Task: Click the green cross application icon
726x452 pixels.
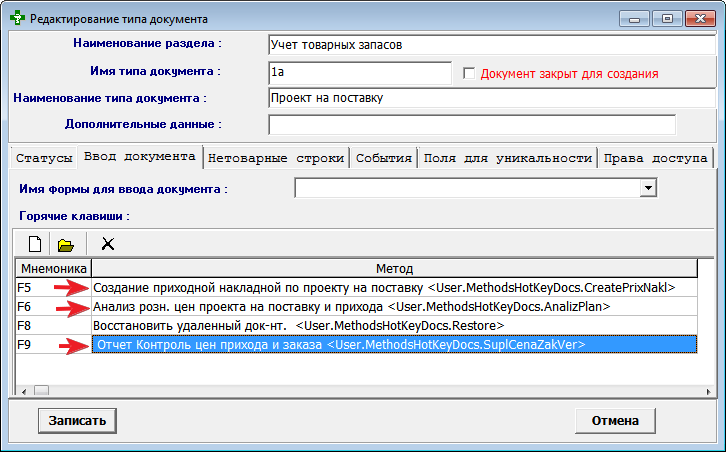Action: click(x=17, y=19)
